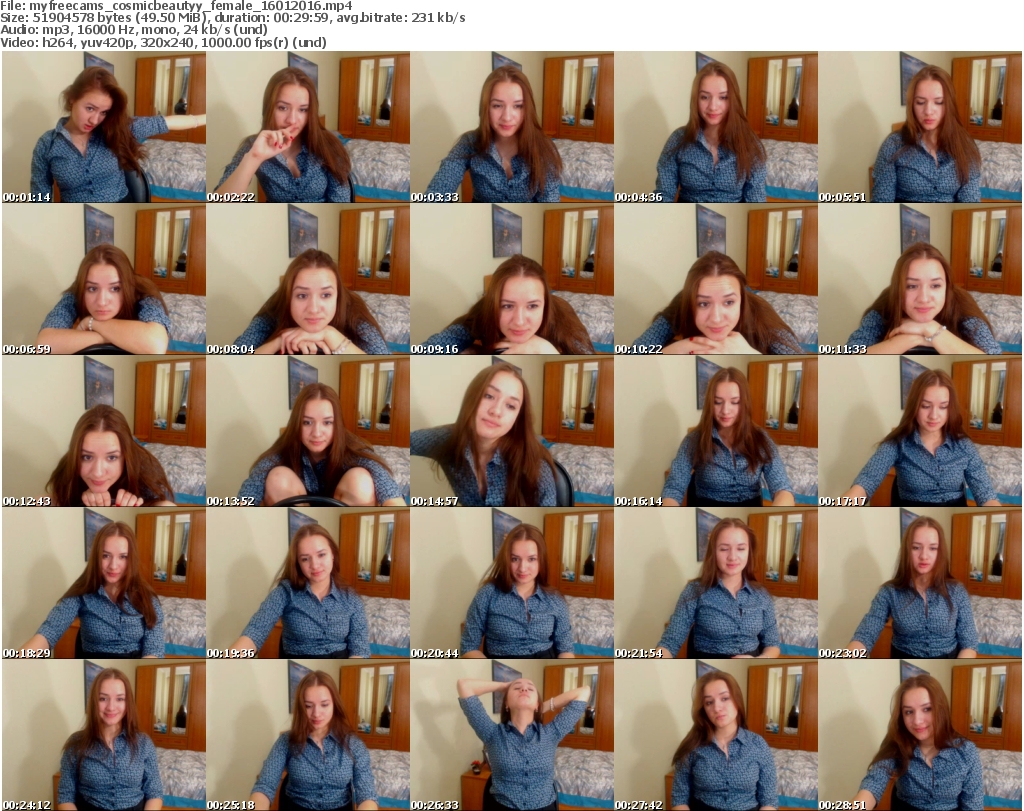This screenshot has height=811, width=1024.
Task: Select the thumbnail stamped 00:05:51
Action: (x=920, y=127)
